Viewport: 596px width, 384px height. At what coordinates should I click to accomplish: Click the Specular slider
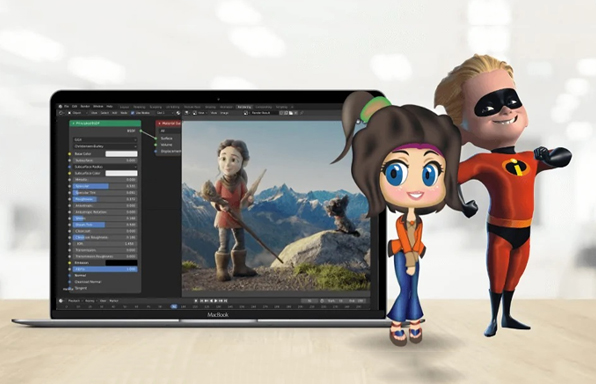[105, 186]
